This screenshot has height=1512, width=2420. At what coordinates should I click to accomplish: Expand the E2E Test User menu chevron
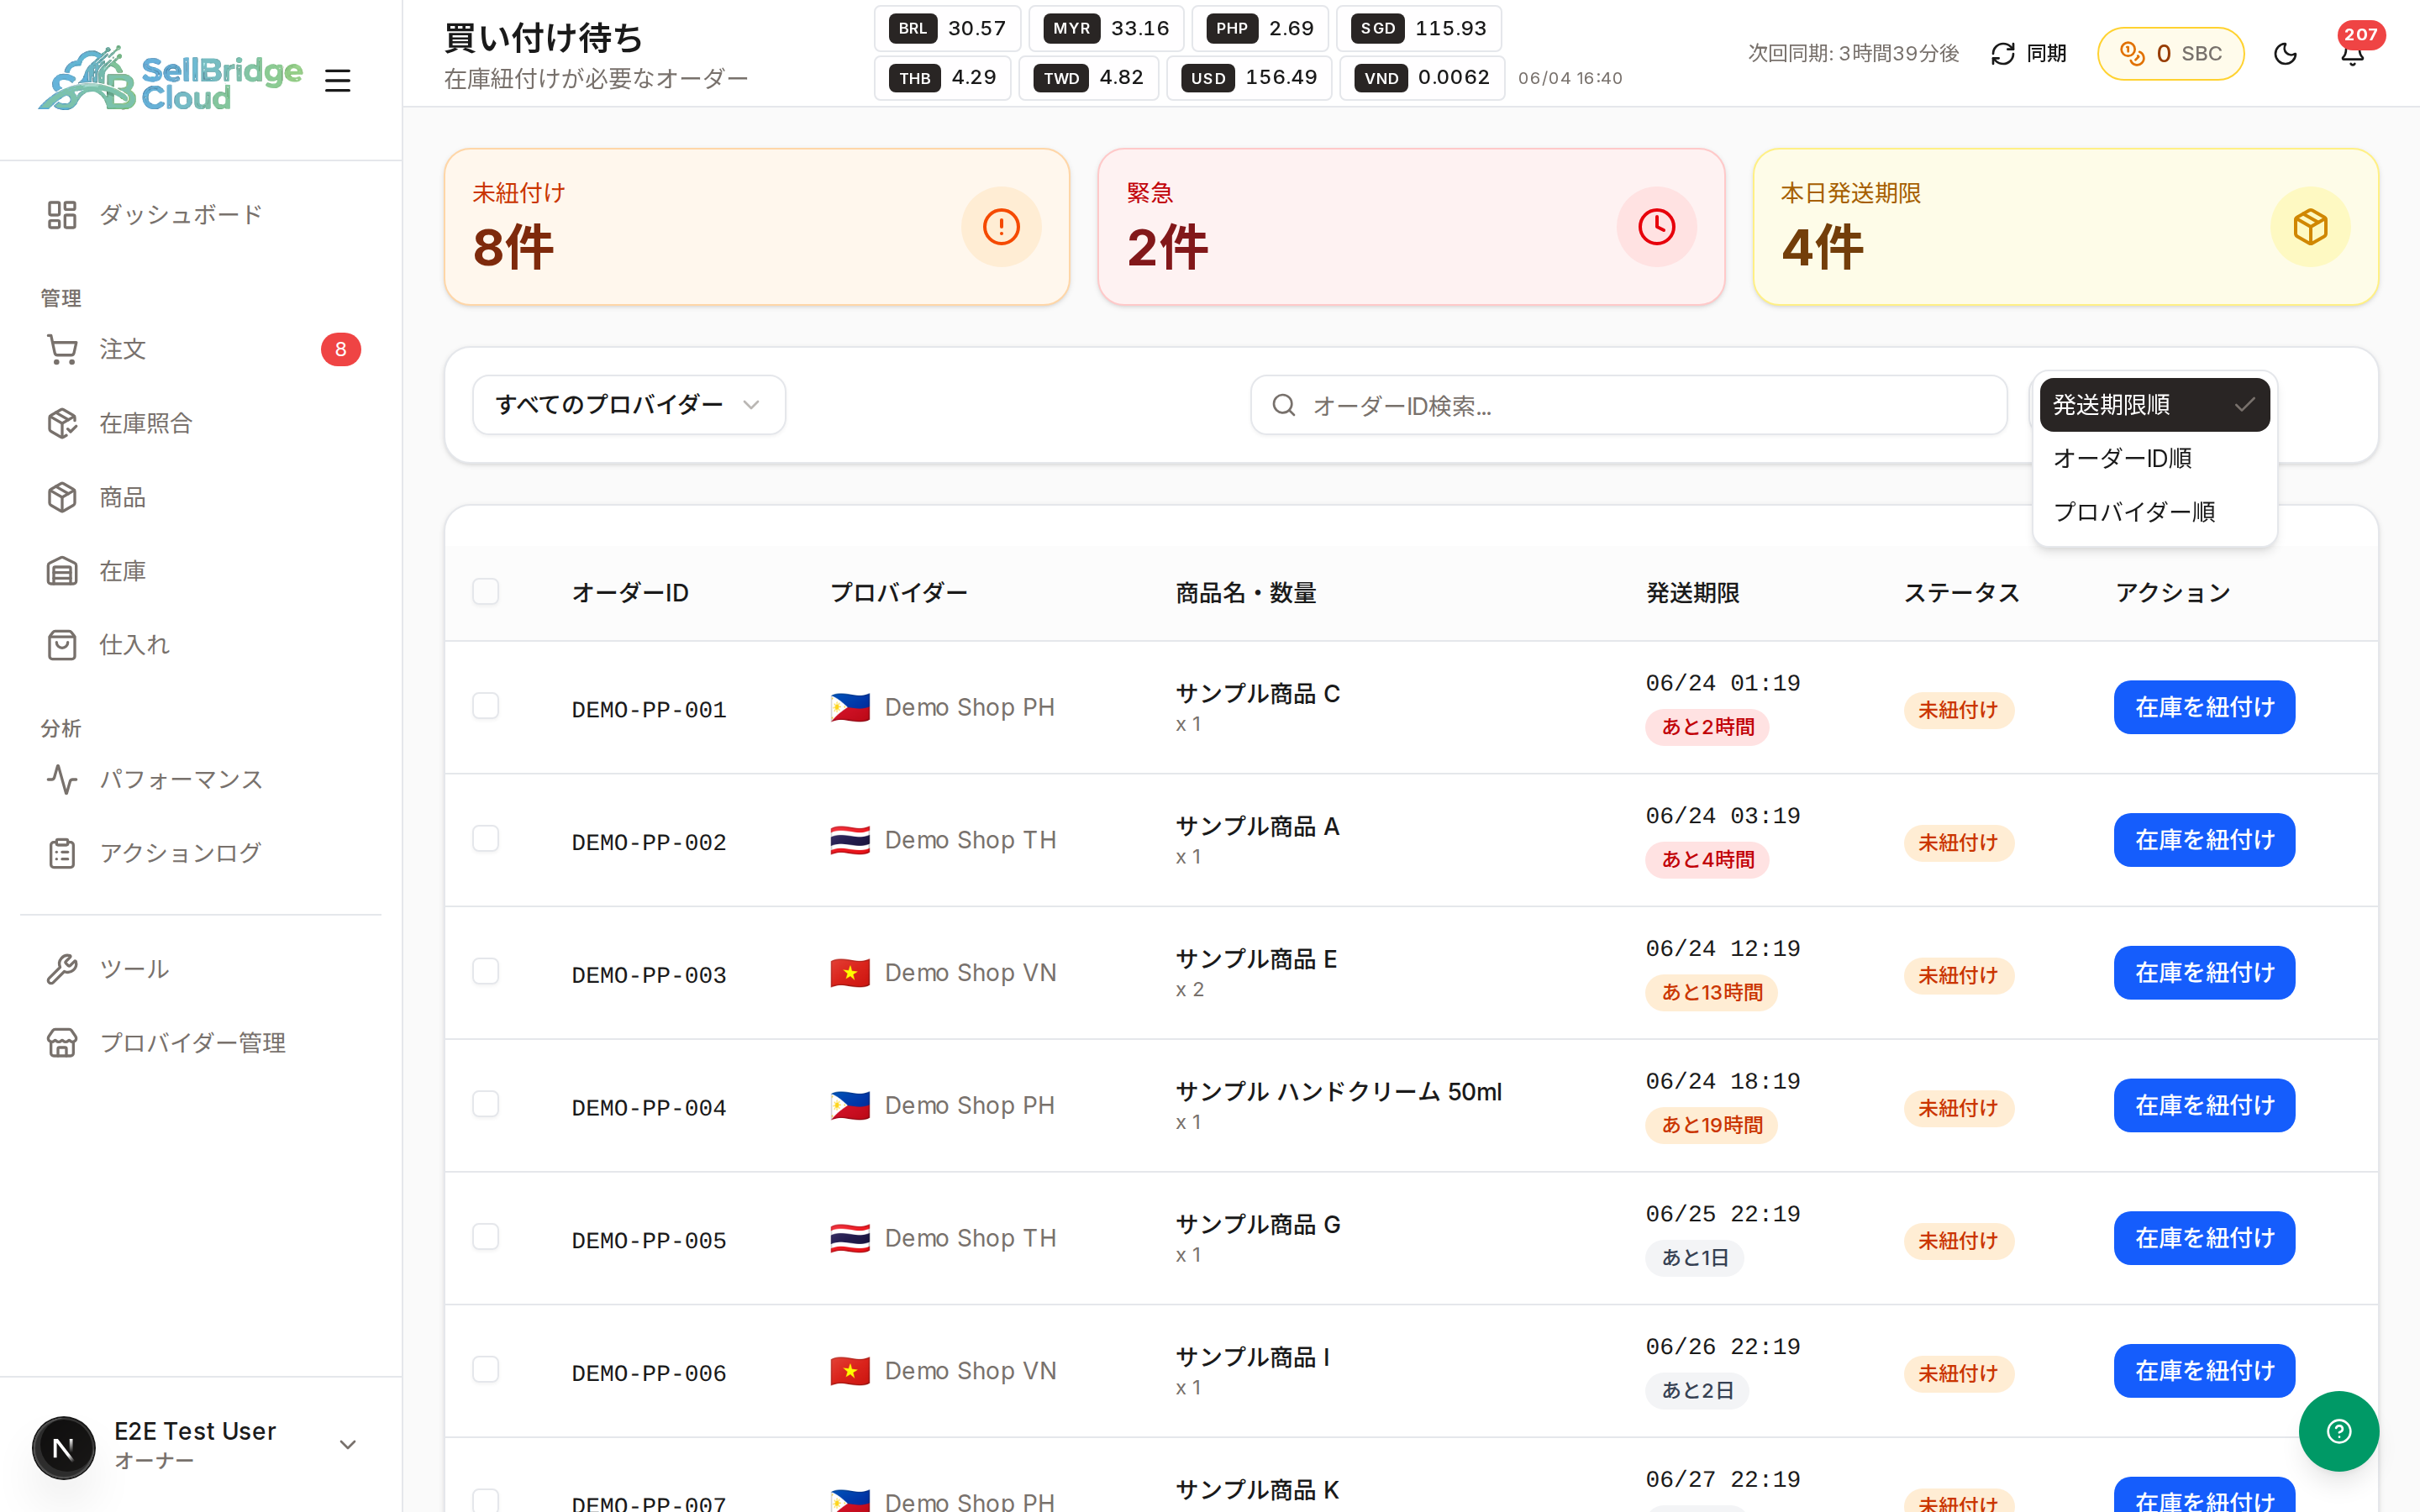tap(348, 1445)
